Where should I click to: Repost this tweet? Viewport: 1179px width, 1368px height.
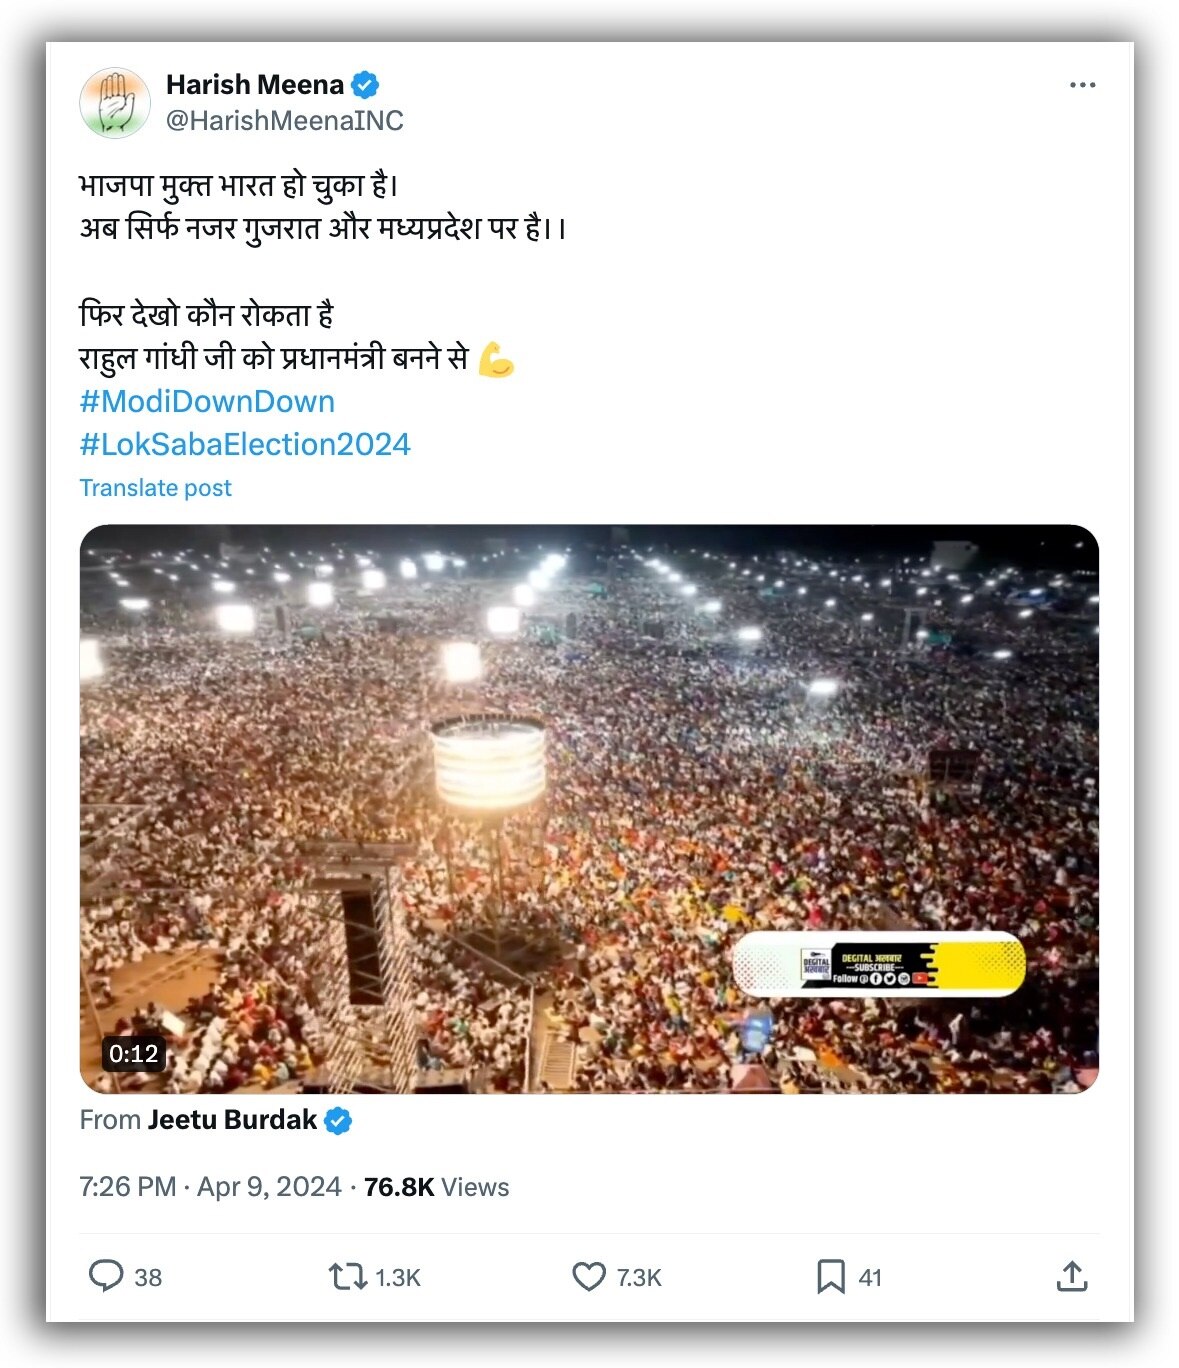coord(349,1276)
